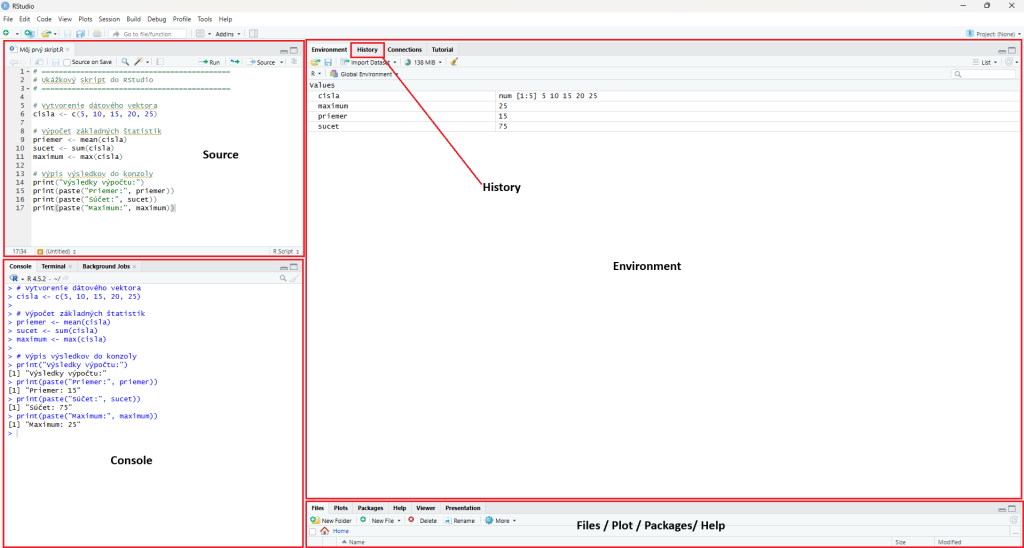This screenshot has width=1024, height=548.
Task: Click the print icon in the main toolbar
Action: [x=97, y=33]
